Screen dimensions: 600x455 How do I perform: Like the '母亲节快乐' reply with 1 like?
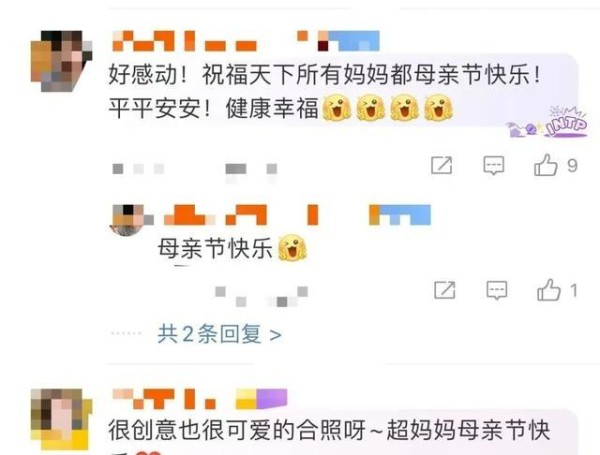(548, 289)
